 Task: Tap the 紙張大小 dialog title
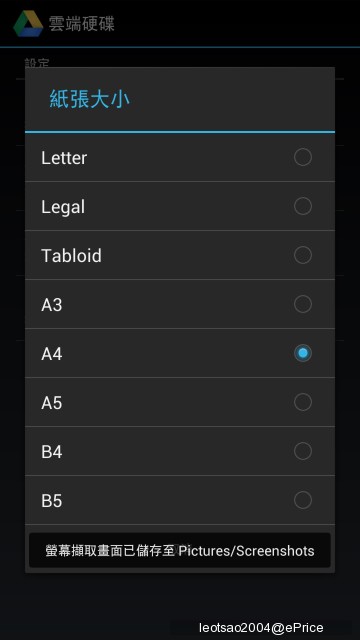pos(90,99)
